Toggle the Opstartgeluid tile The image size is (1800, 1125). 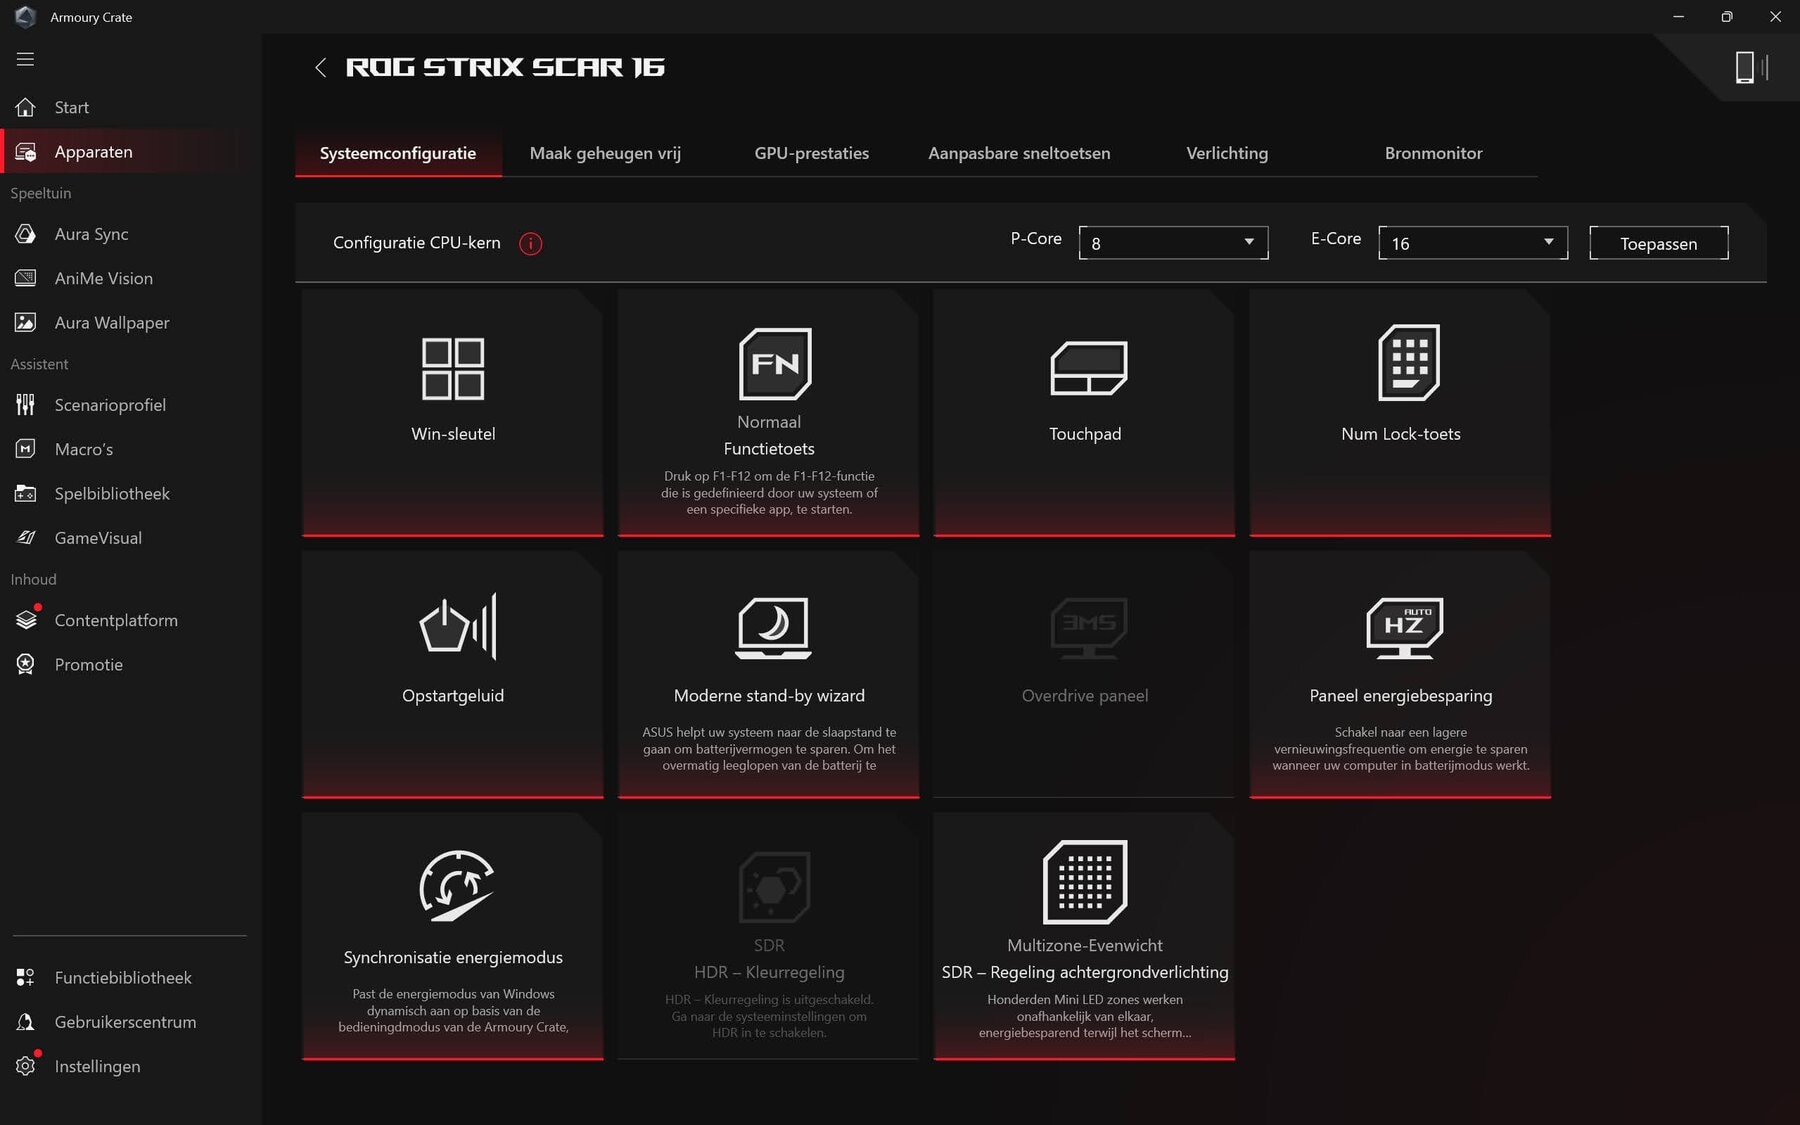point(453,675)
